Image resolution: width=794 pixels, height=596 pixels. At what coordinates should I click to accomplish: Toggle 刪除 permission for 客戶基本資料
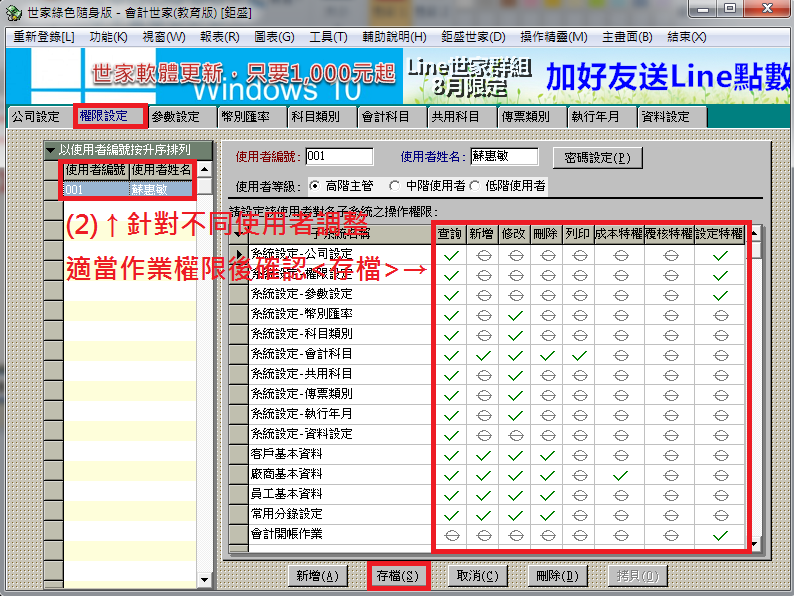pos(547,455)
